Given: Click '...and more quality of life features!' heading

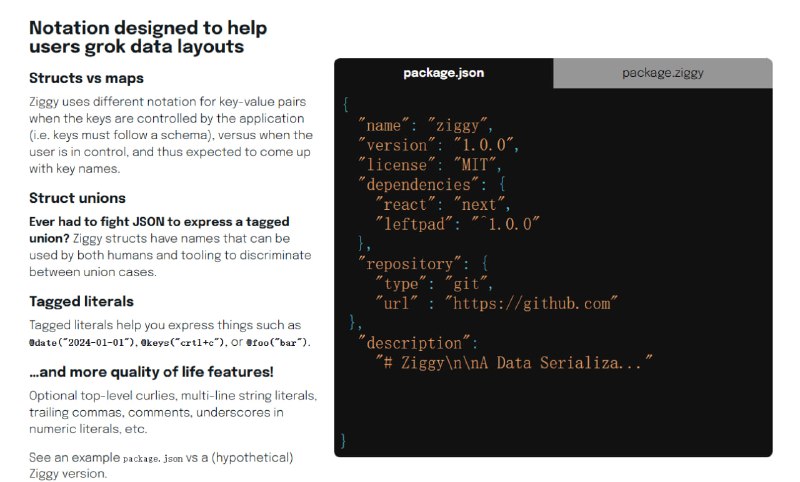Looking at the screenshot, I should point(151,372).
